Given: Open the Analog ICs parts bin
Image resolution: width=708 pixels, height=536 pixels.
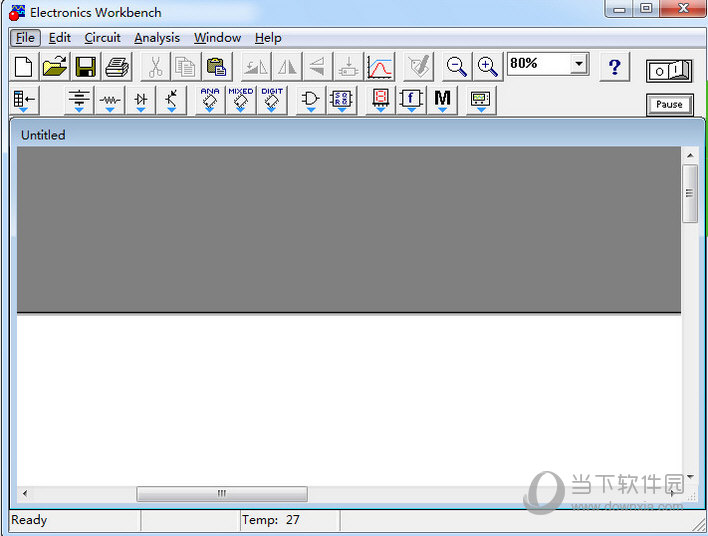Looking at the screenshot, I should (x=210, y=100).
